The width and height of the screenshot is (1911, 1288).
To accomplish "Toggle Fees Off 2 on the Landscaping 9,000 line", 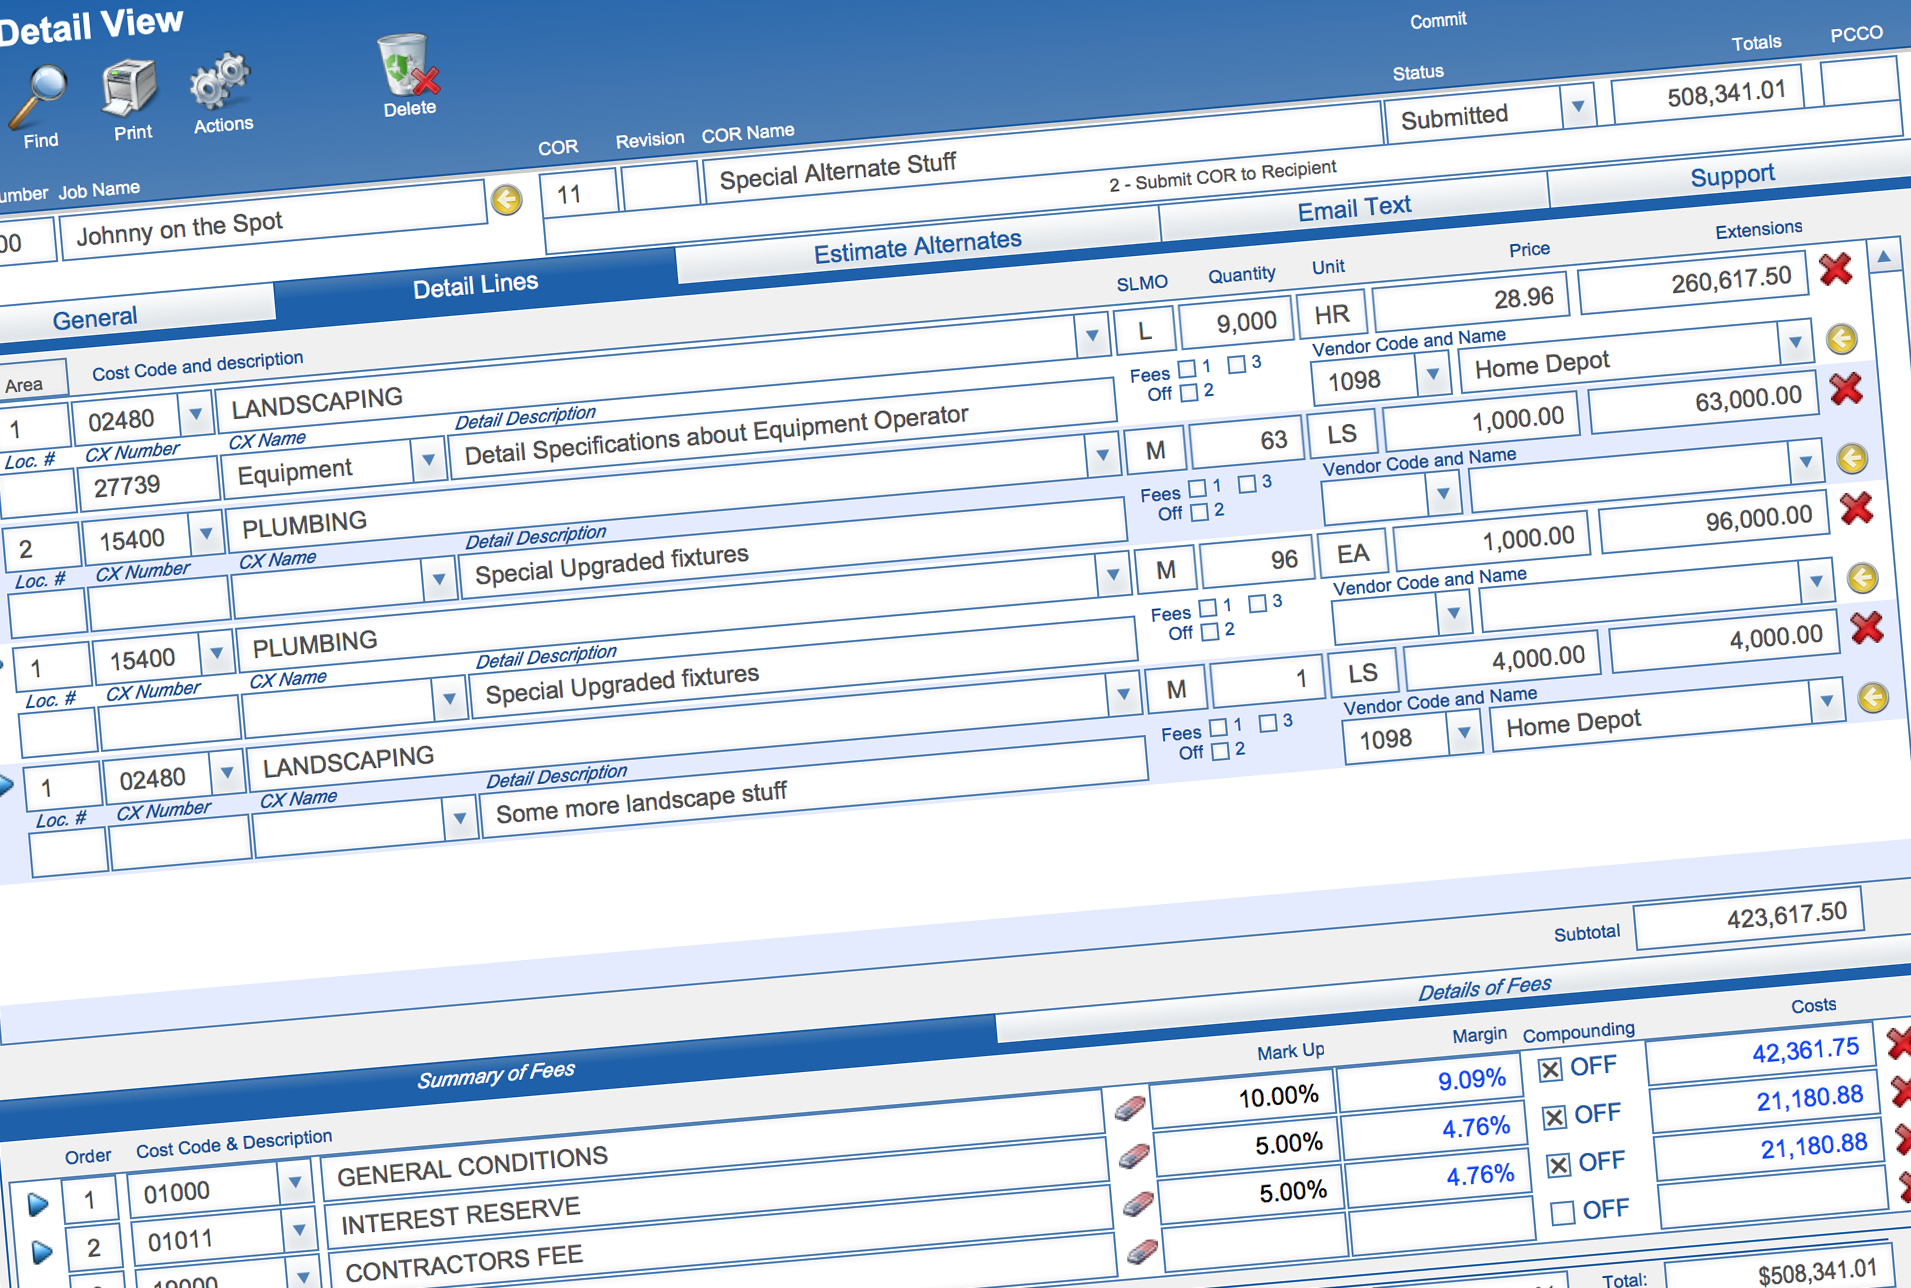I will [1189, 393].
